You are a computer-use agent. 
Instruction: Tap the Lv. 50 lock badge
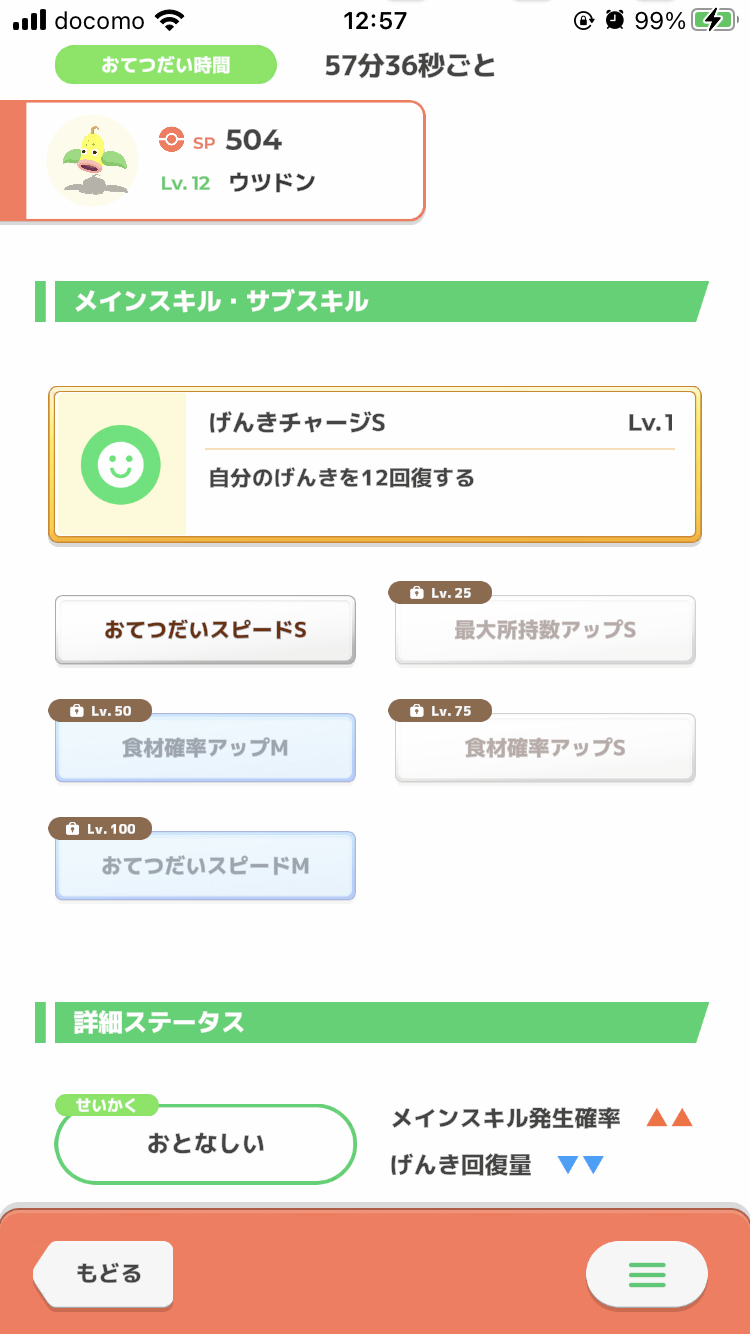[x=100, y=711]
